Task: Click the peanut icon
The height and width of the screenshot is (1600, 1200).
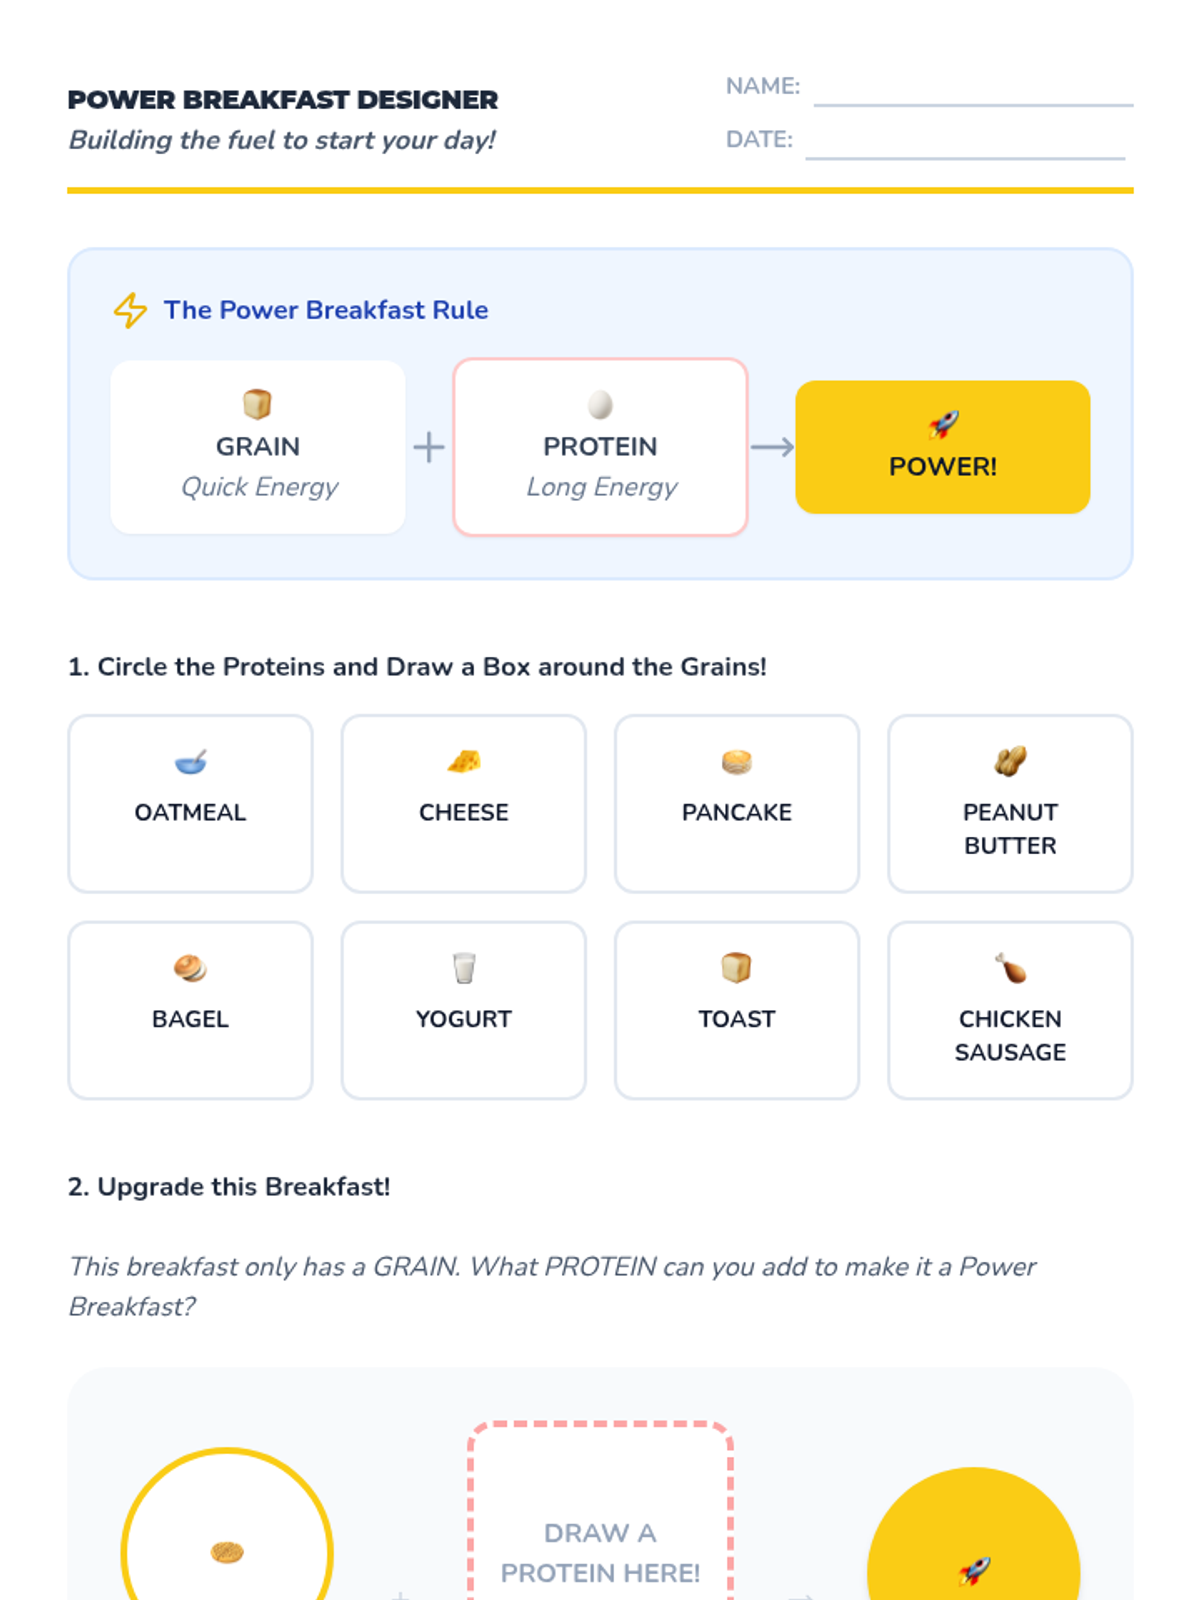Action: (1010, 762)
